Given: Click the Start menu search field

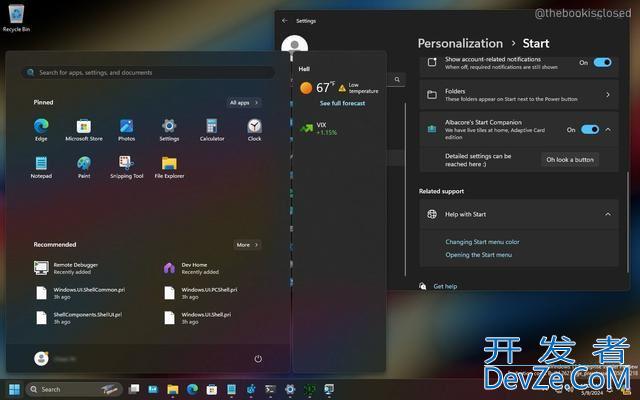Looking at the screenshot, I should (x=148, y=73).
